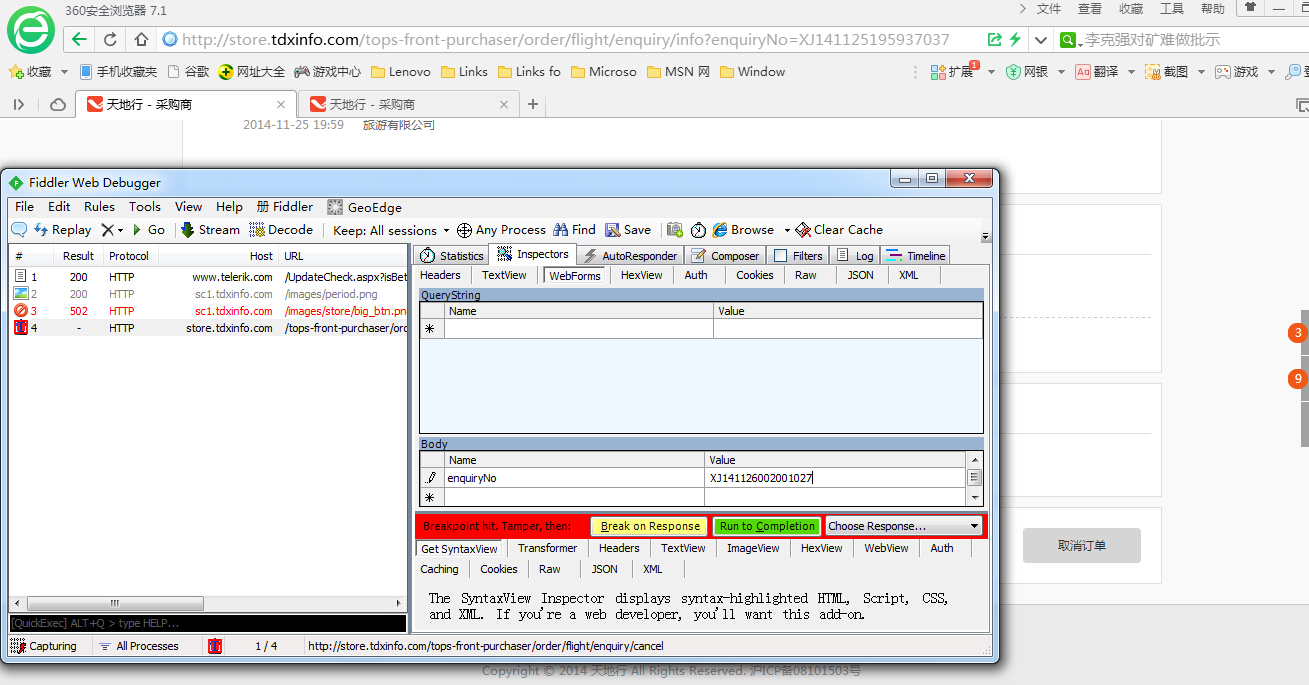Open the File menu in Fiddler

pyautogui.click(x=25, y=207)
